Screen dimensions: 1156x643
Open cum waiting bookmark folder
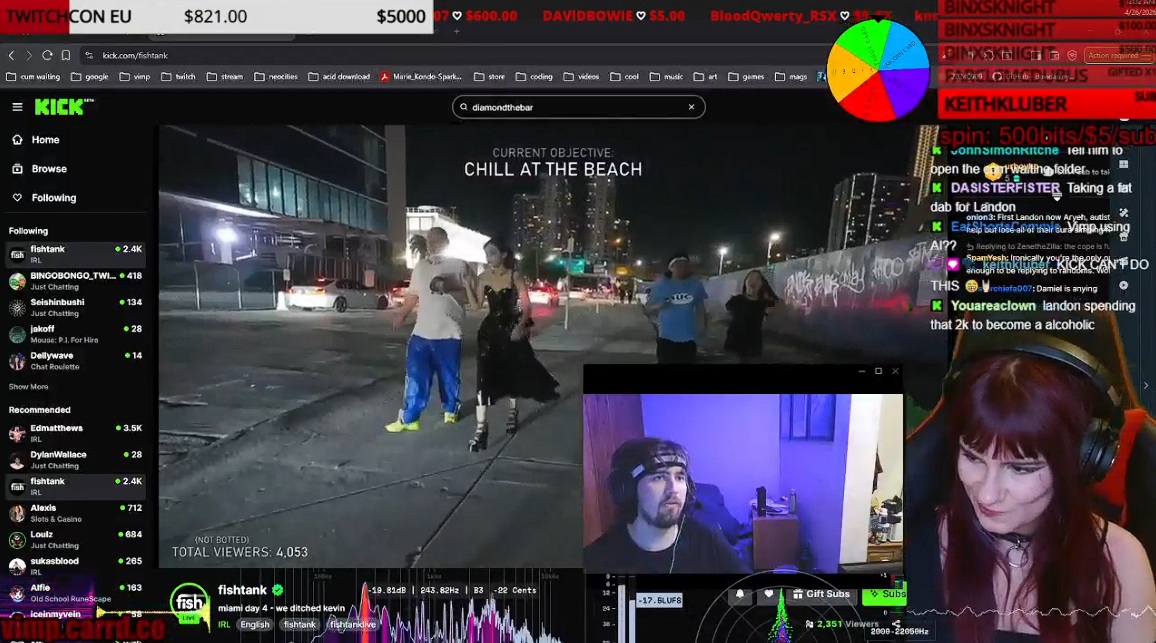(x=33, y=77)
